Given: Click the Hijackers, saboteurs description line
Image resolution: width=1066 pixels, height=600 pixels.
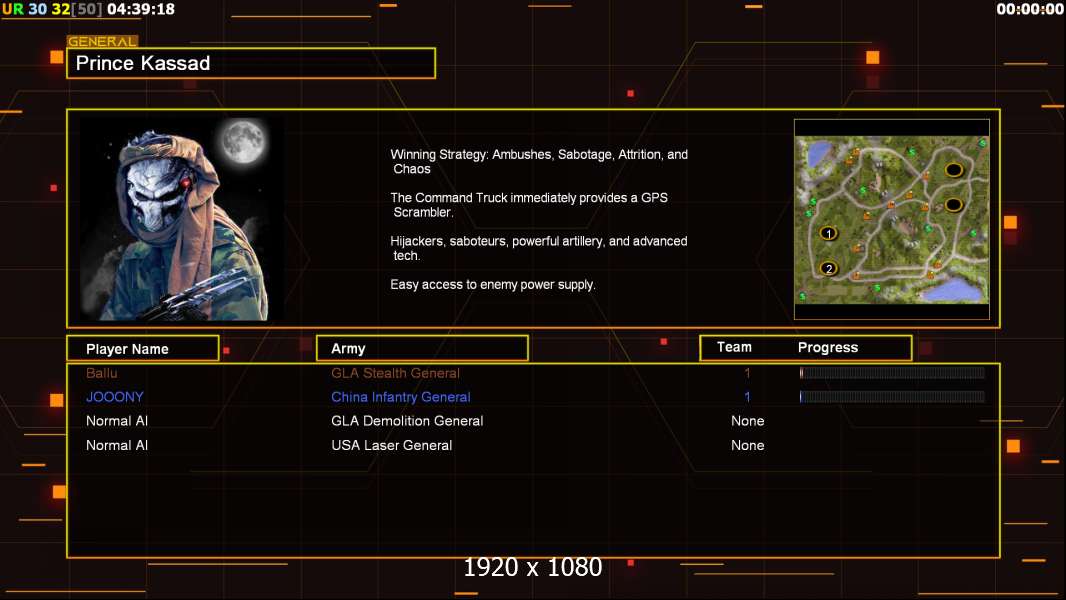Looking at the screenshot, I should pyautogui.click(x=538, y=248).
